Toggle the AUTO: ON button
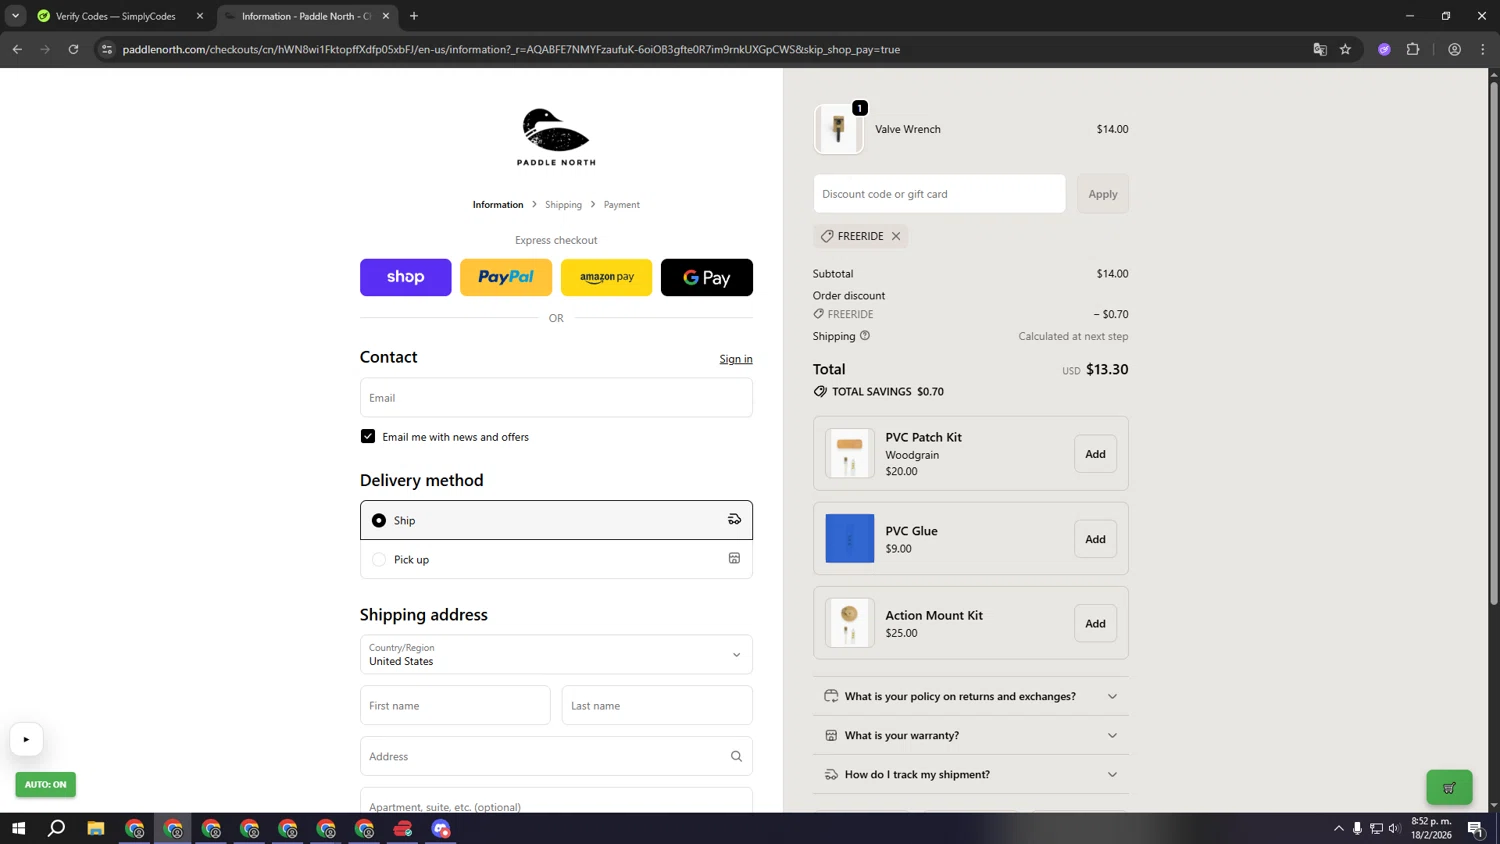 [45, 785]
